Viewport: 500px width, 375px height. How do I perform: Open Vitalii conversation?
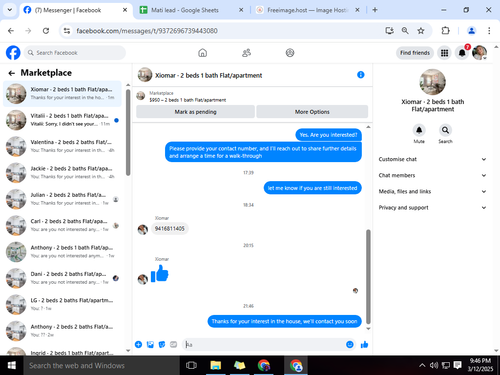click(x=62, y=120)
